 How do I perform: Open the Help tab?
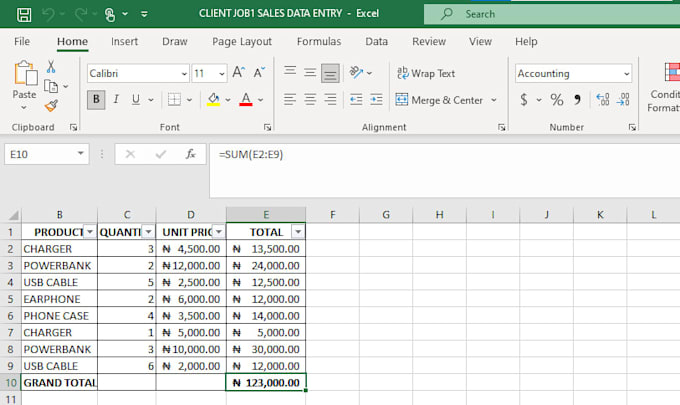pos(526,42)
